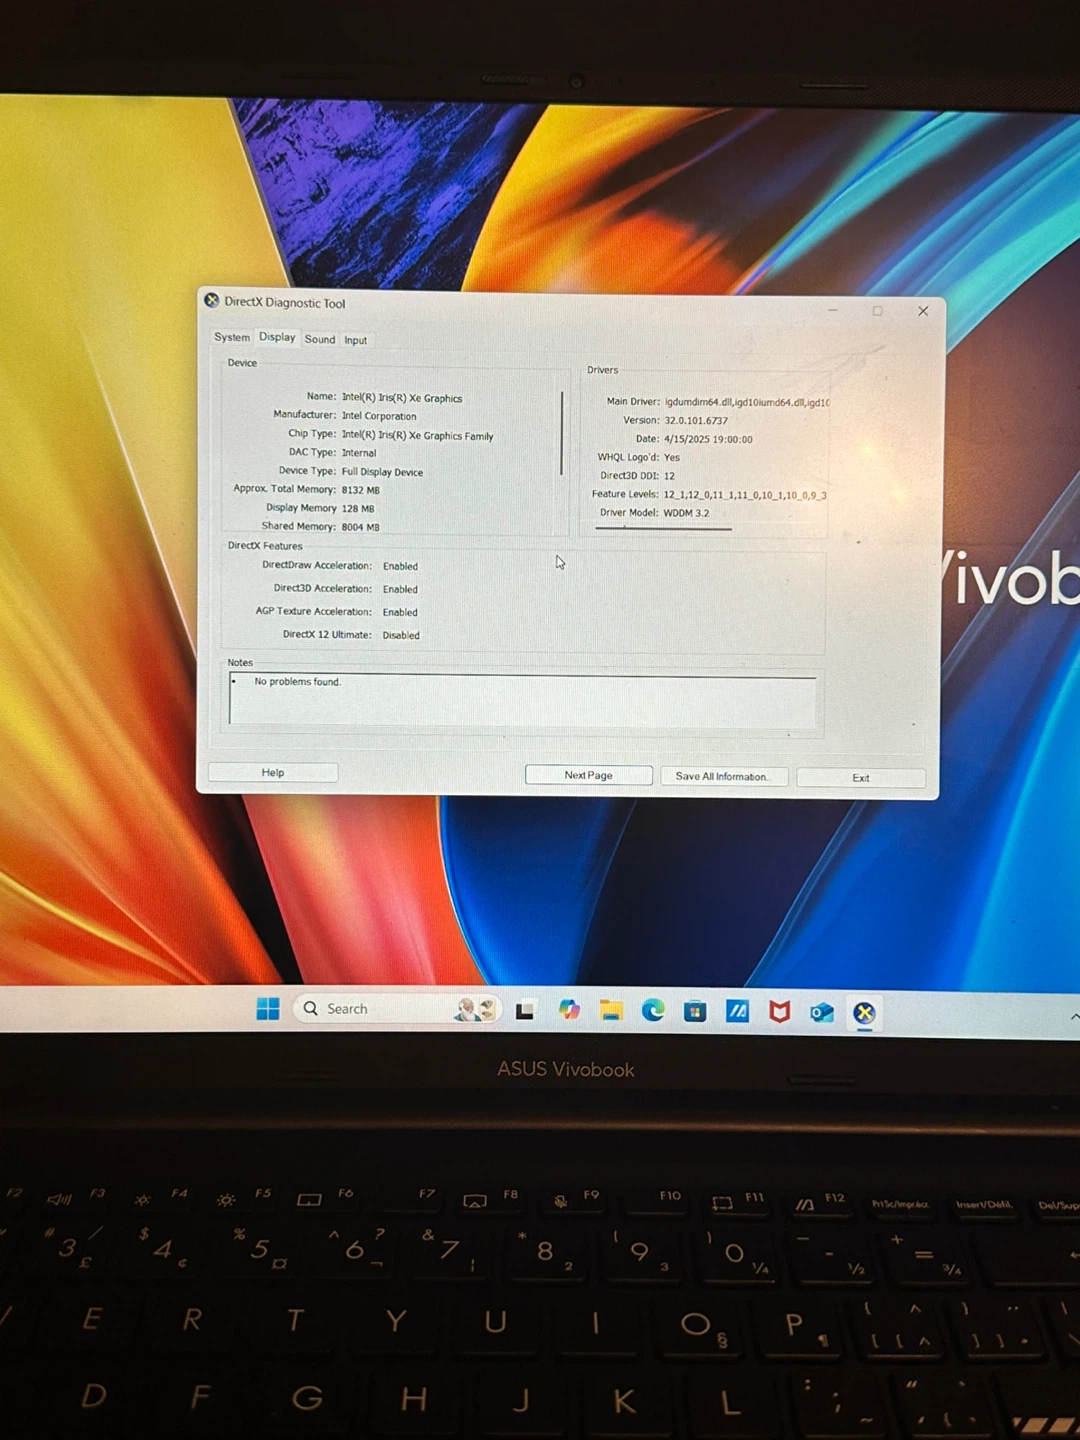The width and height of the screenshot is (1080, 1440).
Task: Click the Exit button
Action: [861, 777]
